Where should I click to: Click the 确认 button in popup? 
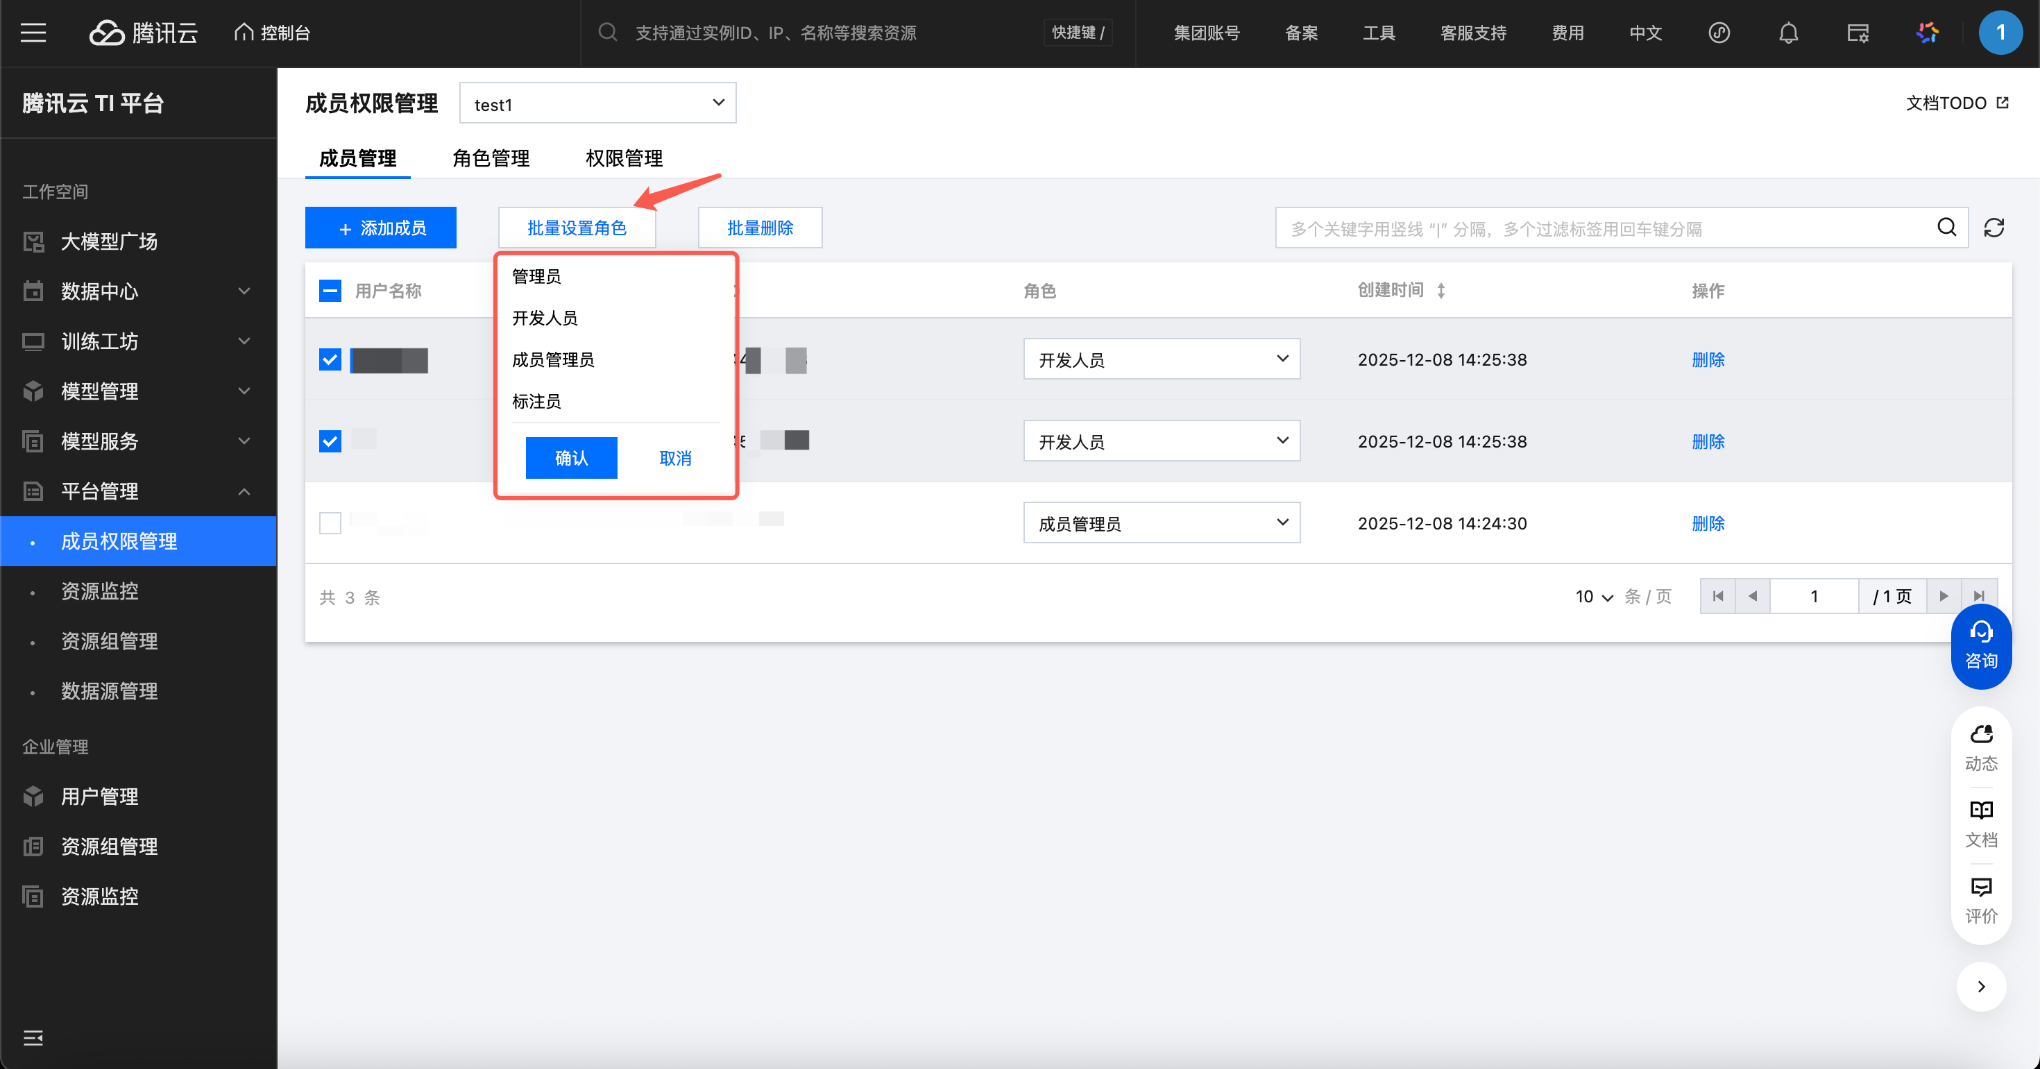point(571,458)
